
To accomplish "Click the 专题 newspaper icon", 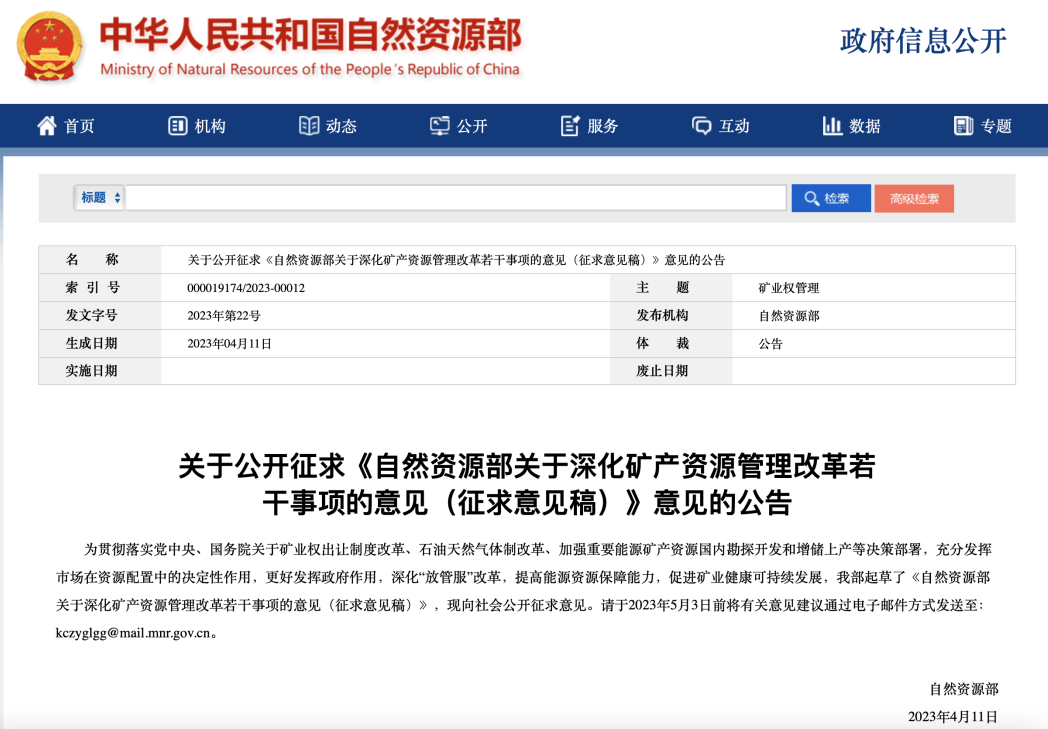I will tap(964, 126).
